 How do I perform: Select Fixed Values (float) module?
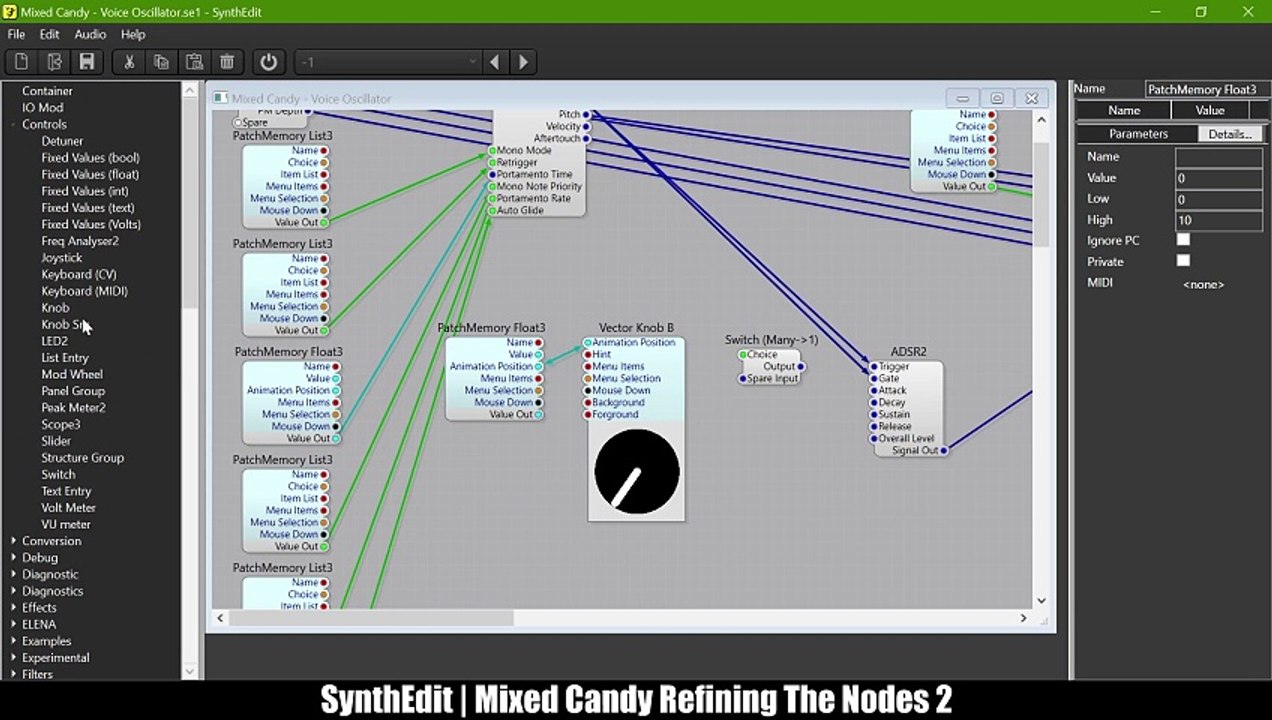tap(90, 174)
